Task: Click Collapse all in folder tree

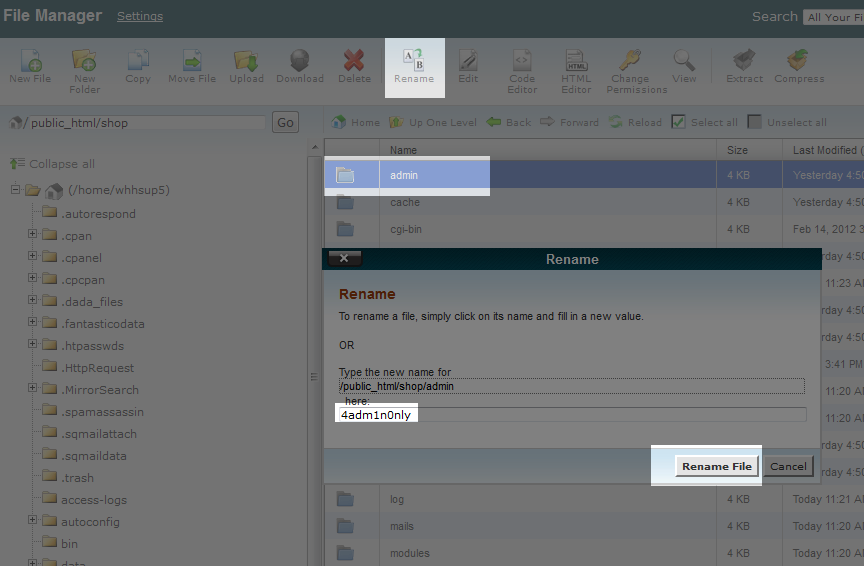Action: (61, 164)
